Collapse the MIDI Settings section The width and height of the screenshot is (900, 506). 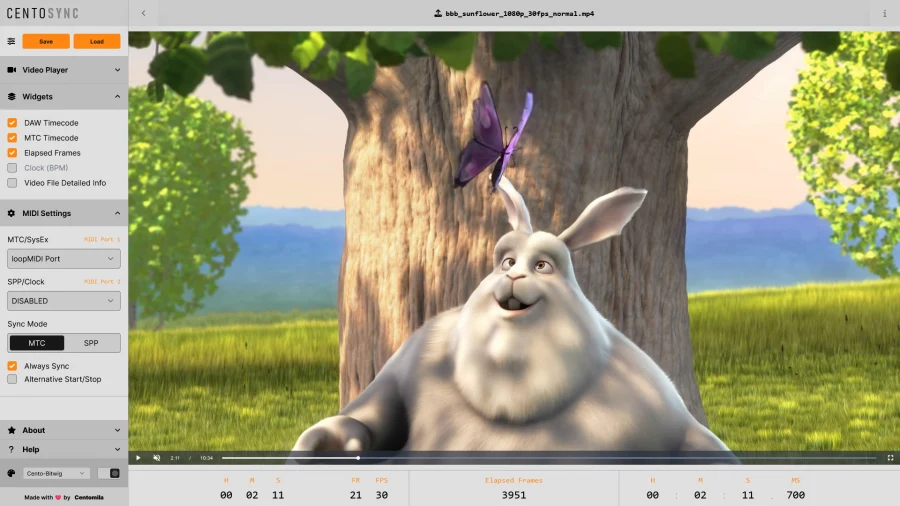[118, 213]
